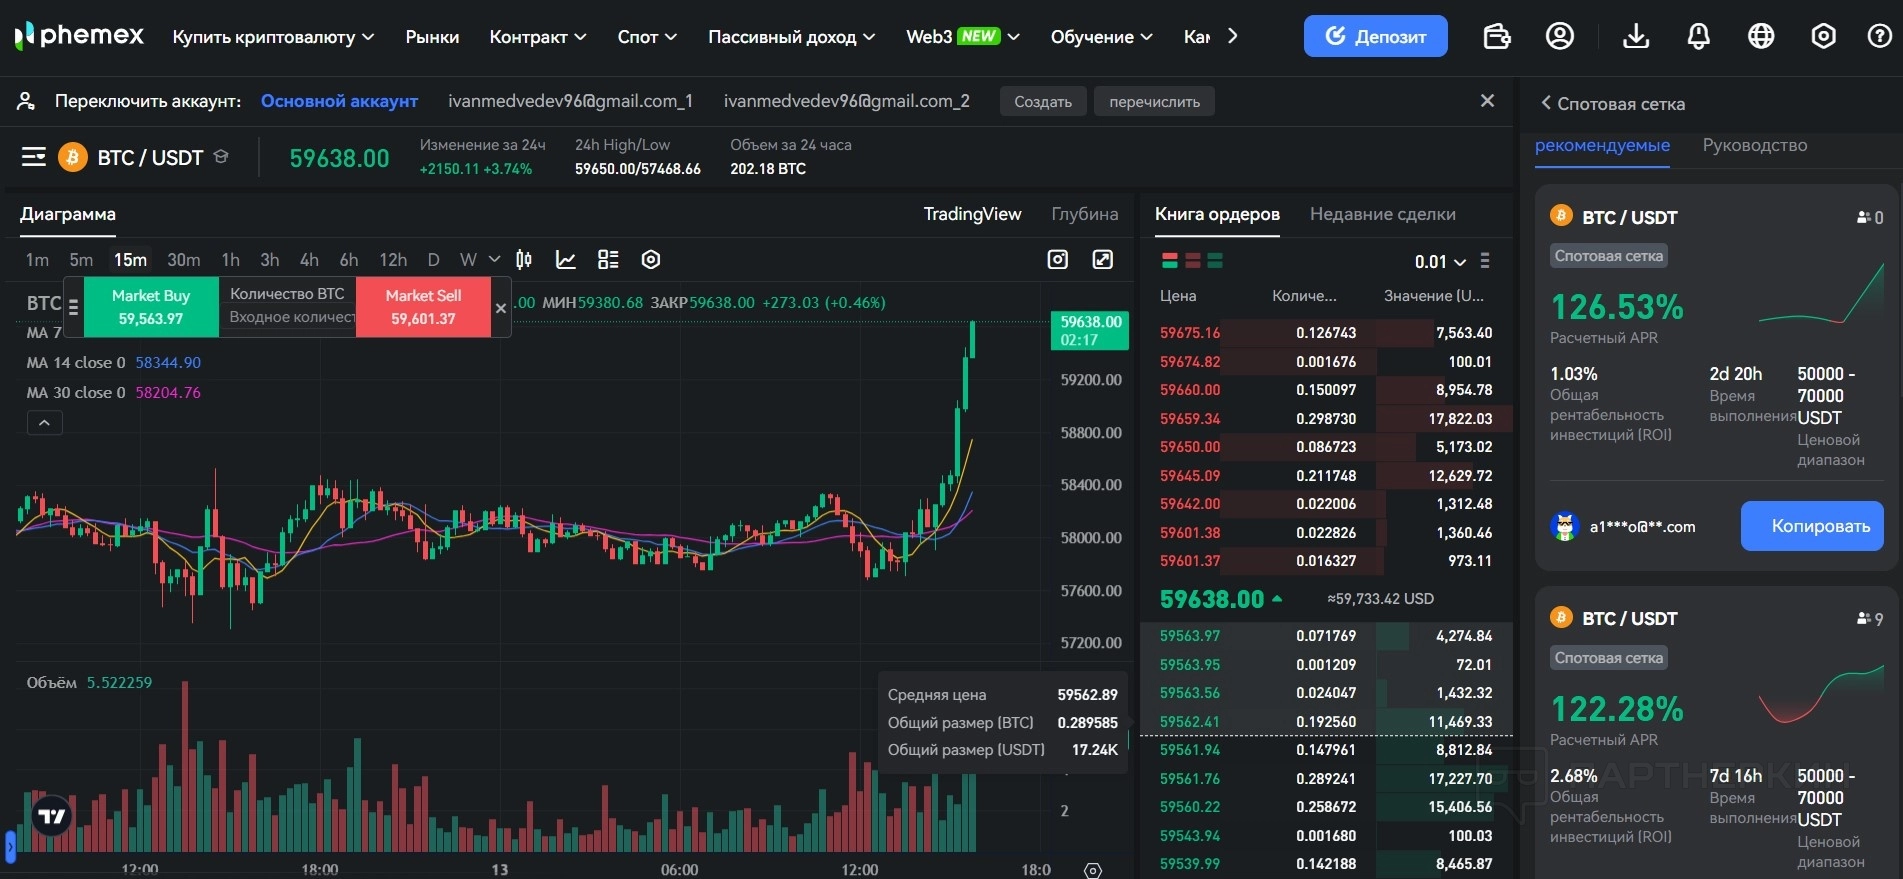
Task: Click Копировать on the 126.53% grid card
Action: click(1812, 526)
